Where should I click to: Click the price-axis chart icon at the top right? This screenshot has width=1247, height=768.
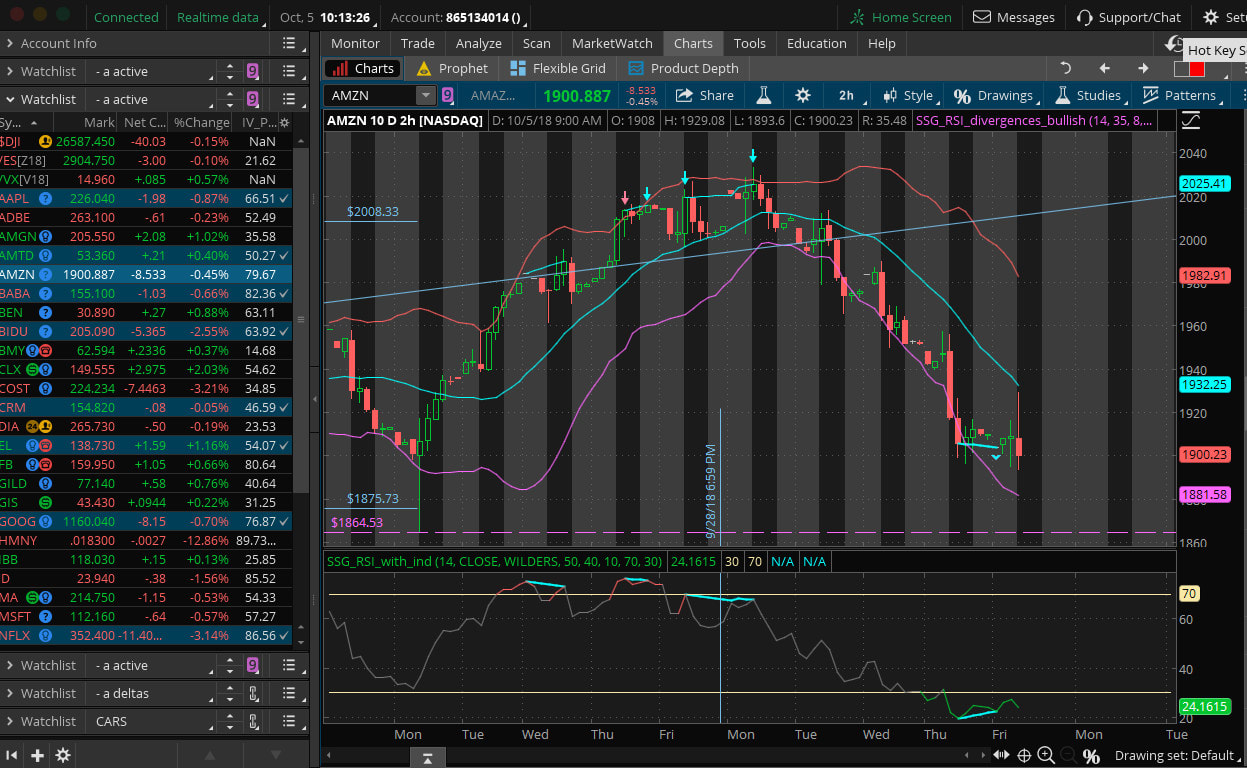pos(1191,120)
